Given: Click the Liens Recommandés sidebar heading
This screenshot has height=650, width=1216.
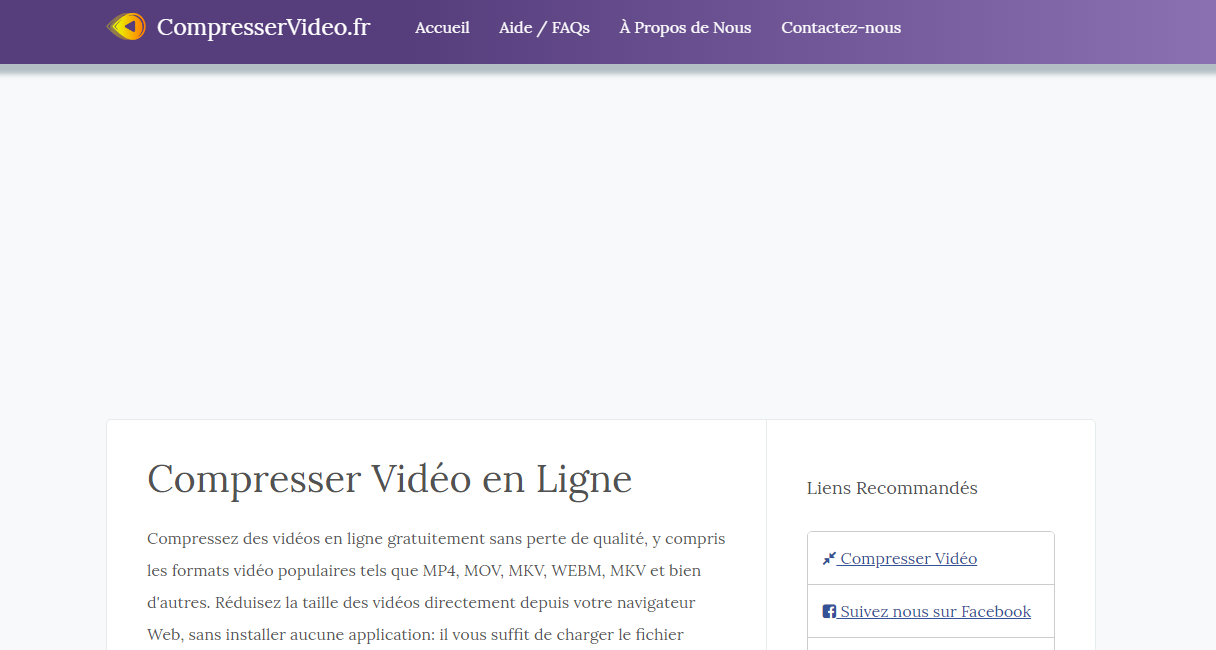Looking at the screenshot, I should [892, 488].
